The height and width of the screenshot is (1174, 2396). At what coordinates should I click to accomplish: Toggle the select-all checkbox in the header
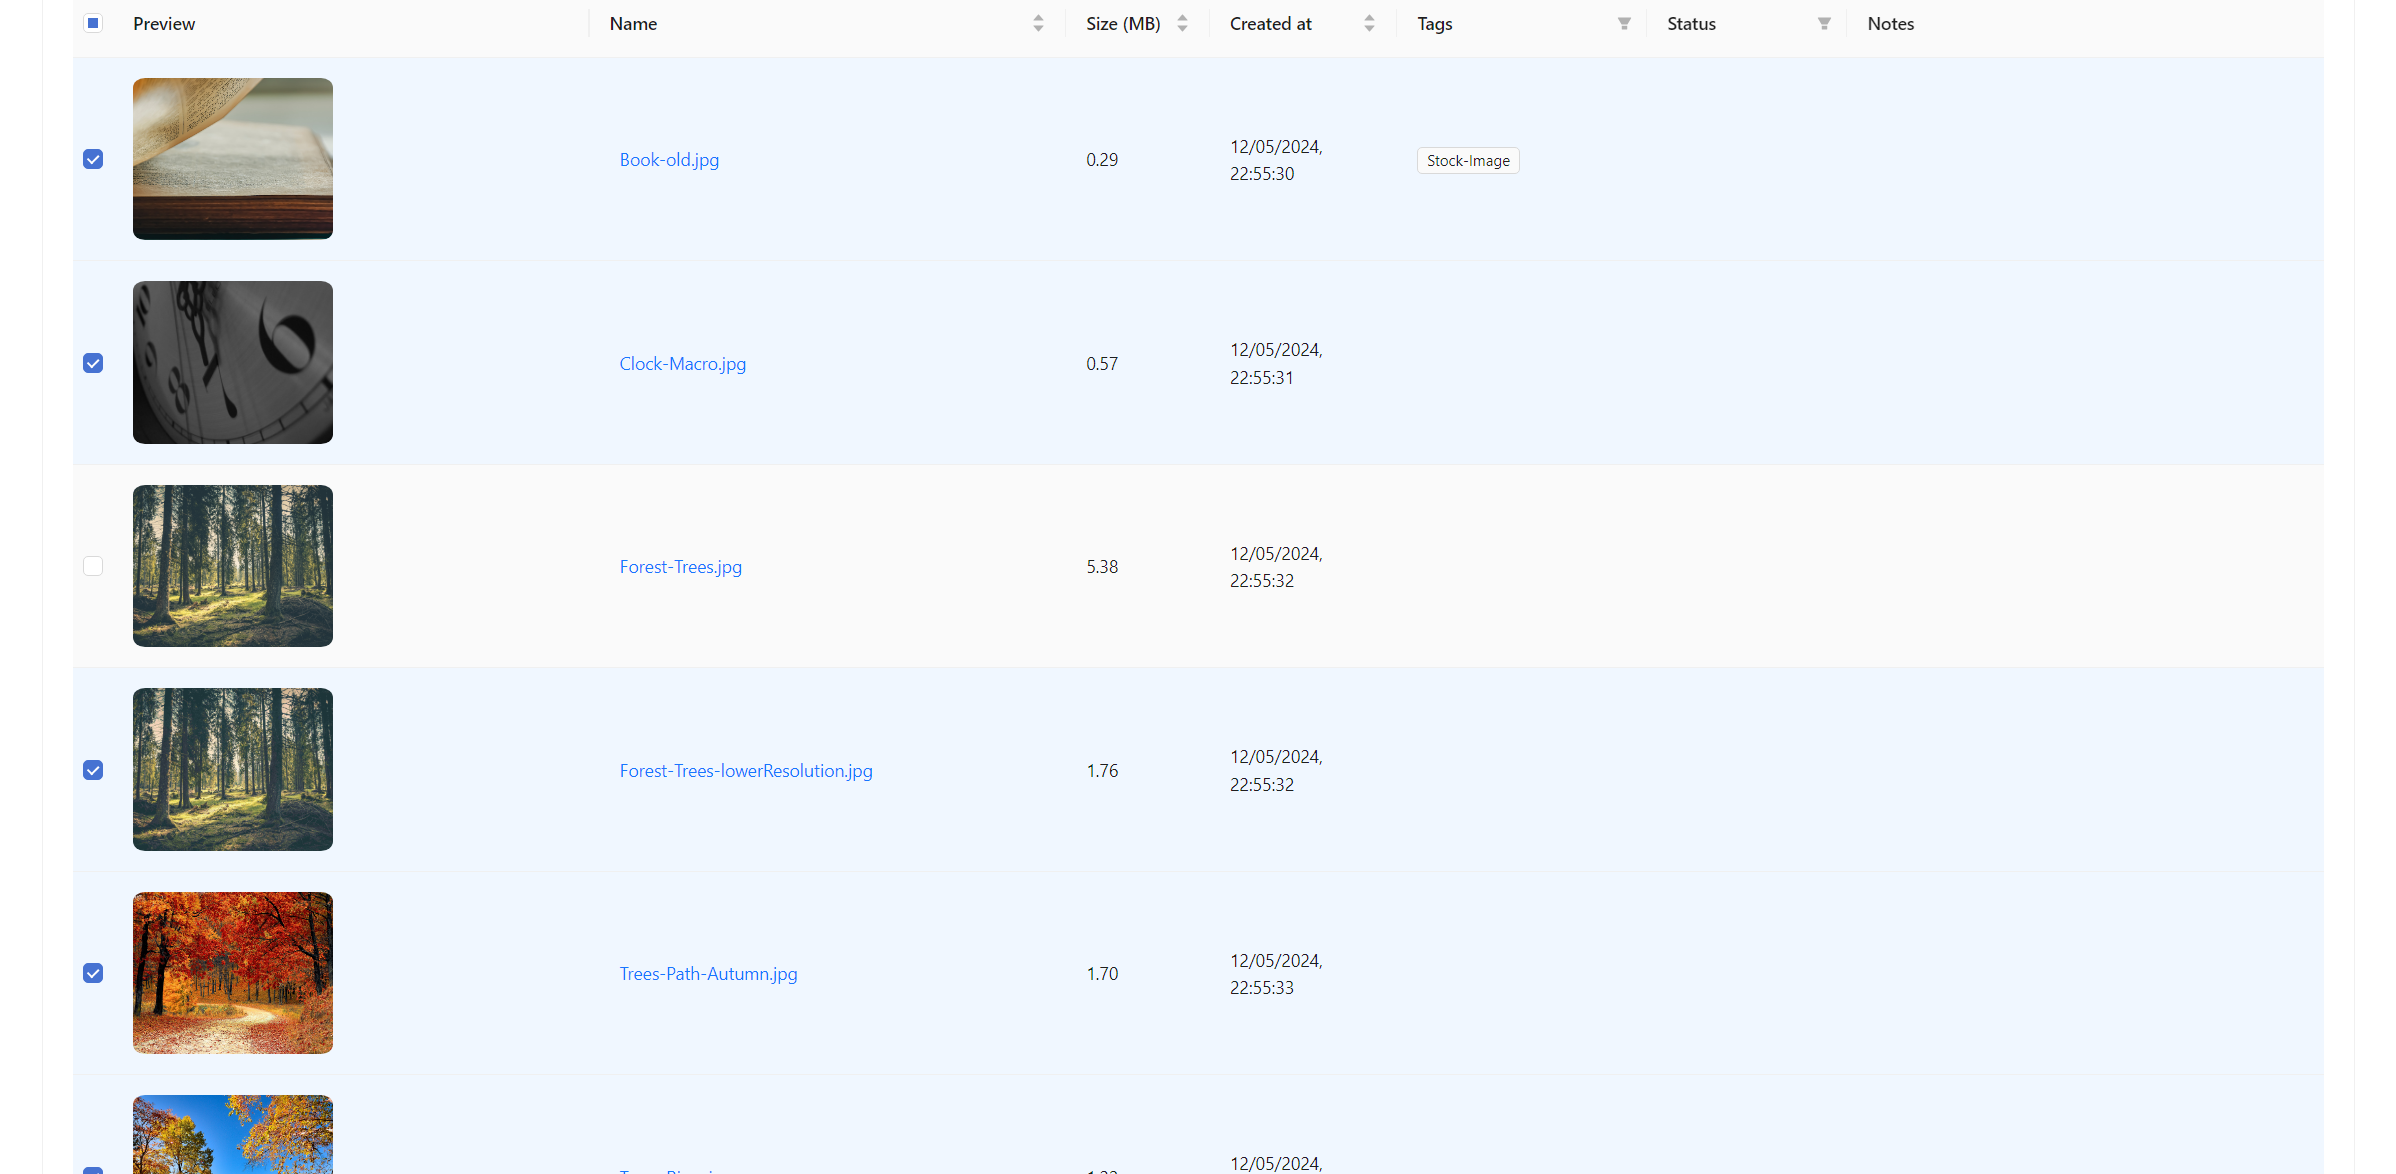click(93, 22)
